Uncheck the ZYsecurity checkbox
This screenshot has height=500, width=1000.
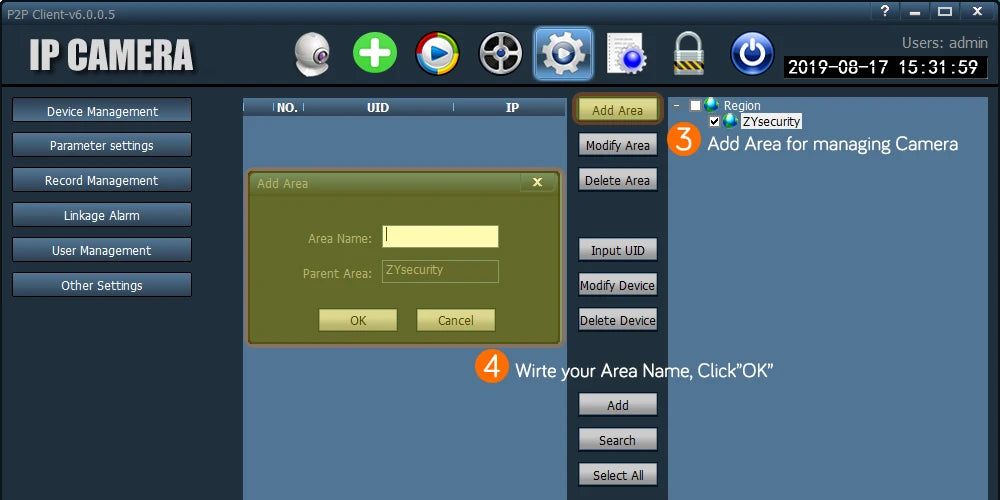[714, 121]
